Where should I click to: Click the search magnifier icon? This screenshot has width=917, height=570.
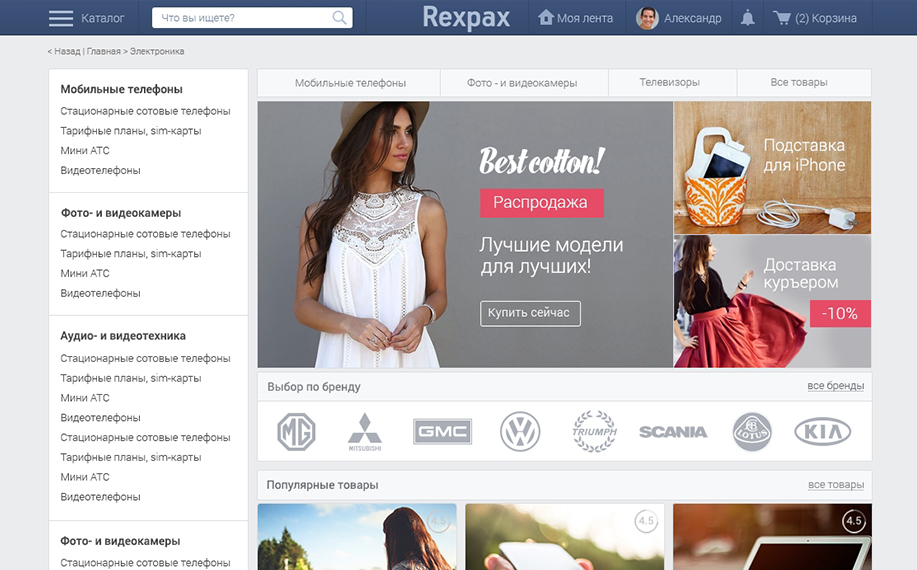(339, 18)
